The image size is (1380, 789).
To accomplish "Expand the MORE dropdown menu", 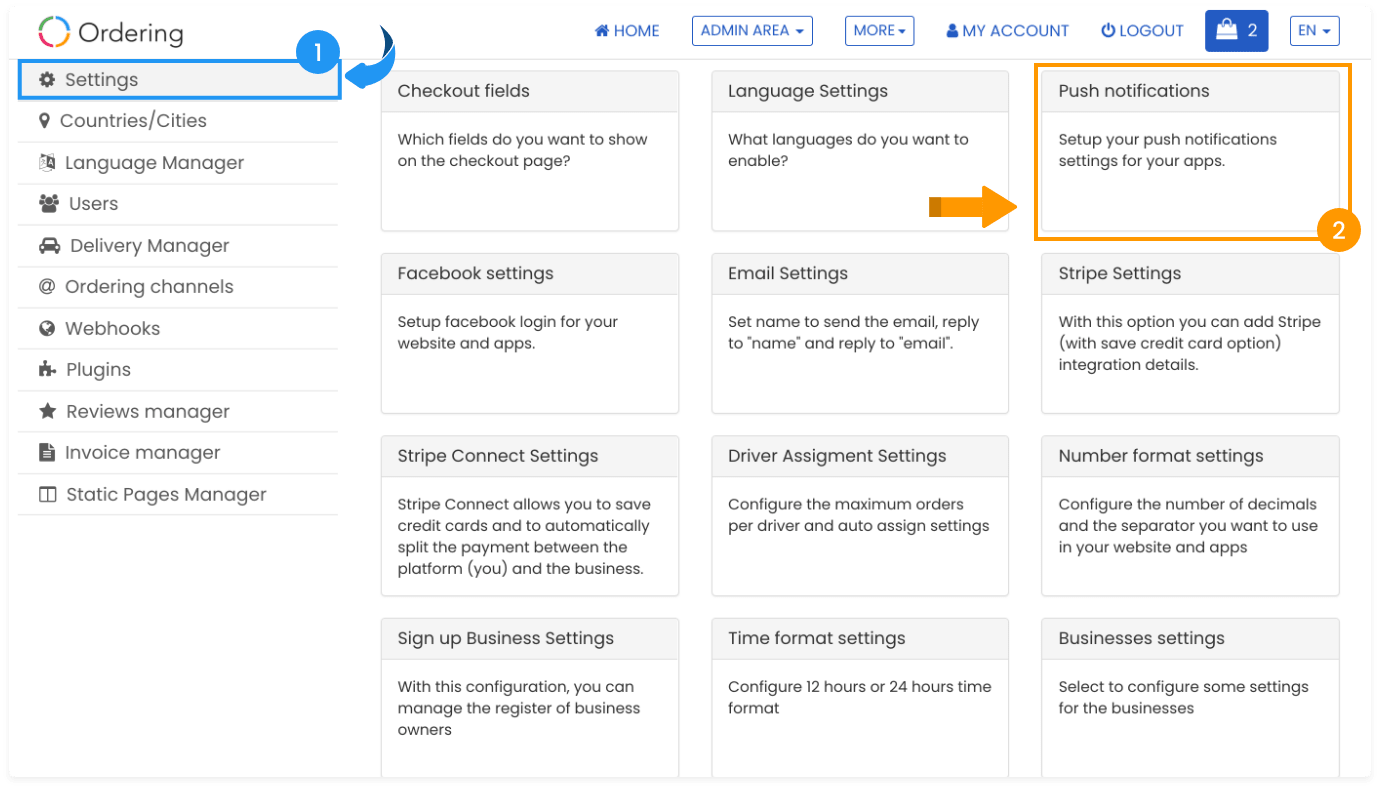I will [x=880, y=31].
